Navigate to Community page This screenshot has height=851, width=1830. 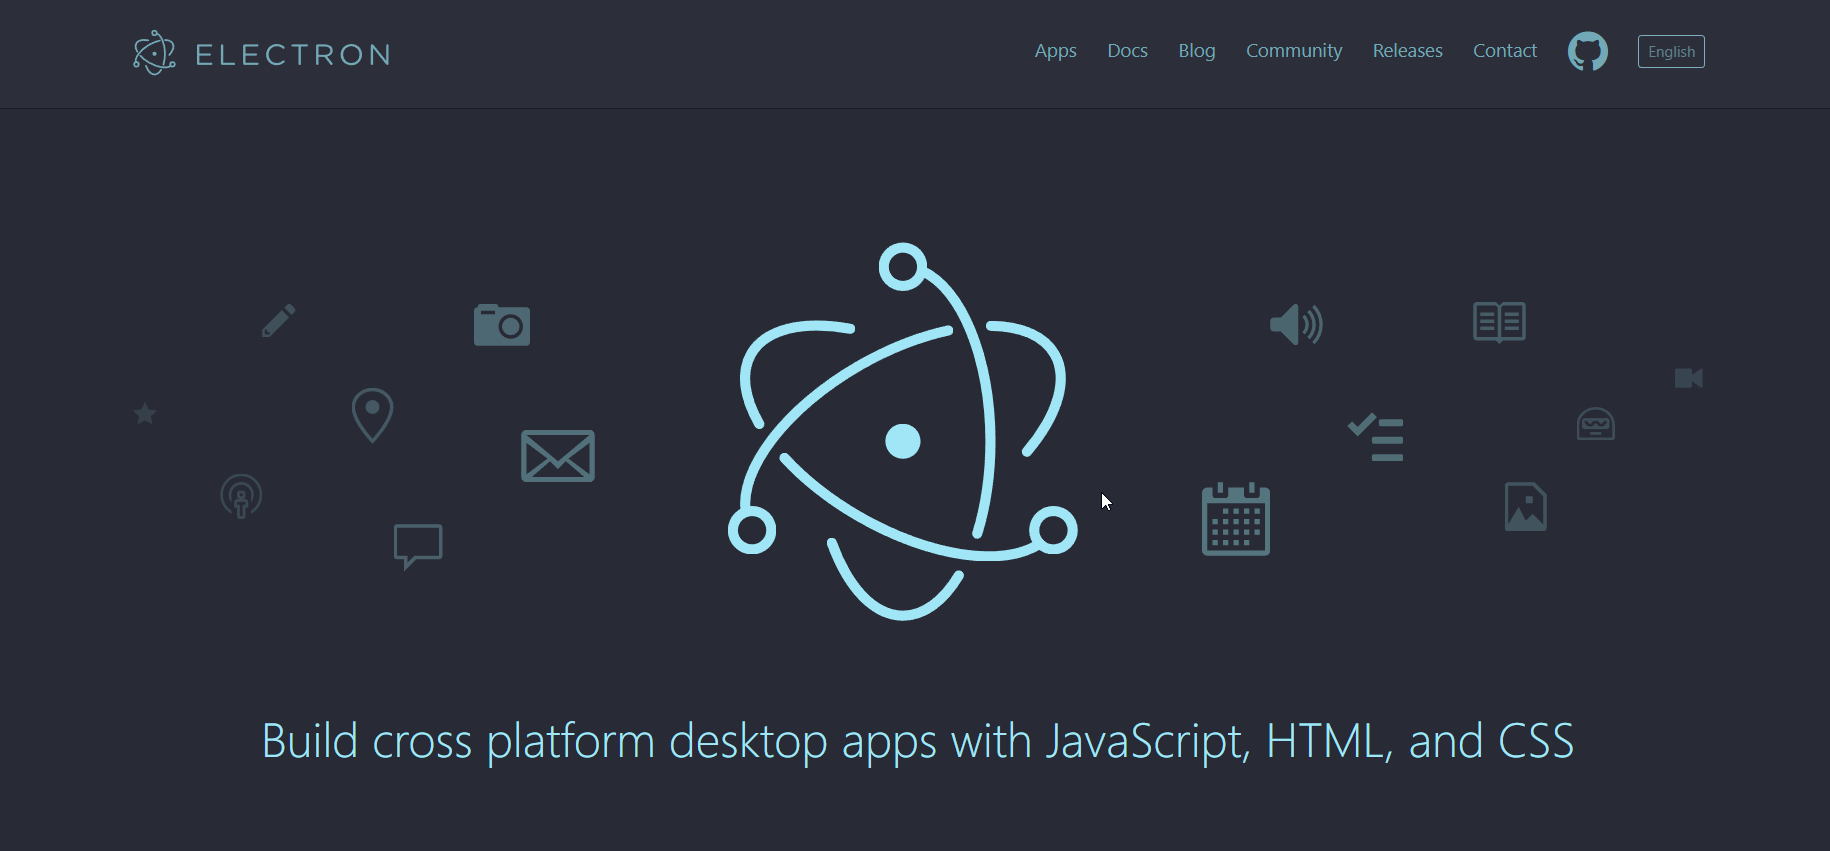click(x=1294, y=51)
